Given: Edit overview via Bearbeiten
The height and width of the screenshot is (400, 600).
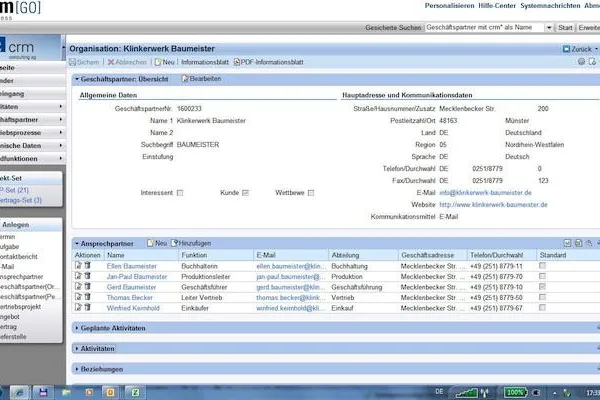Looking at the screenshot, I should click(x=202, y=79).
